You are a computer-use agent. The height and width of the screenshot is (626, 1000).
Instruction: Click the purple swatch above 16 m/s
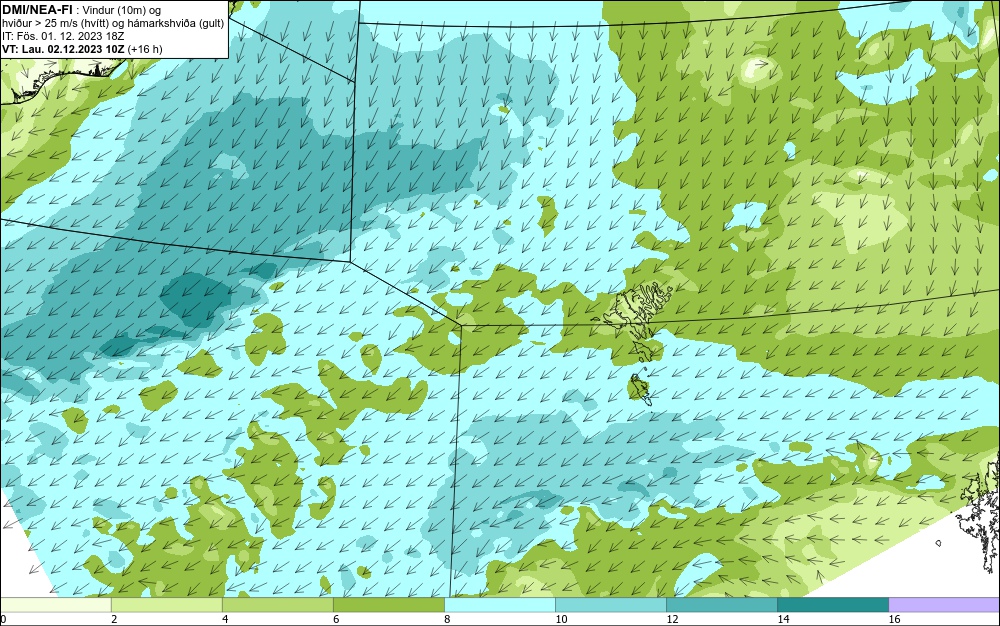pos(944,604)
